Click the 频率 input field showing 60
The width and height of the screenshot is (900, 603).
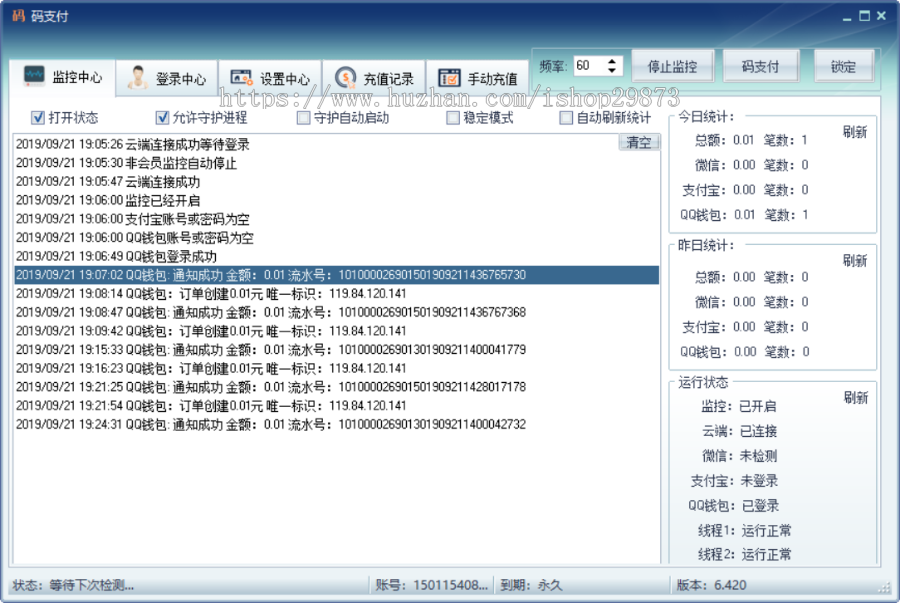pyautogui.click(x=589, y=65)
